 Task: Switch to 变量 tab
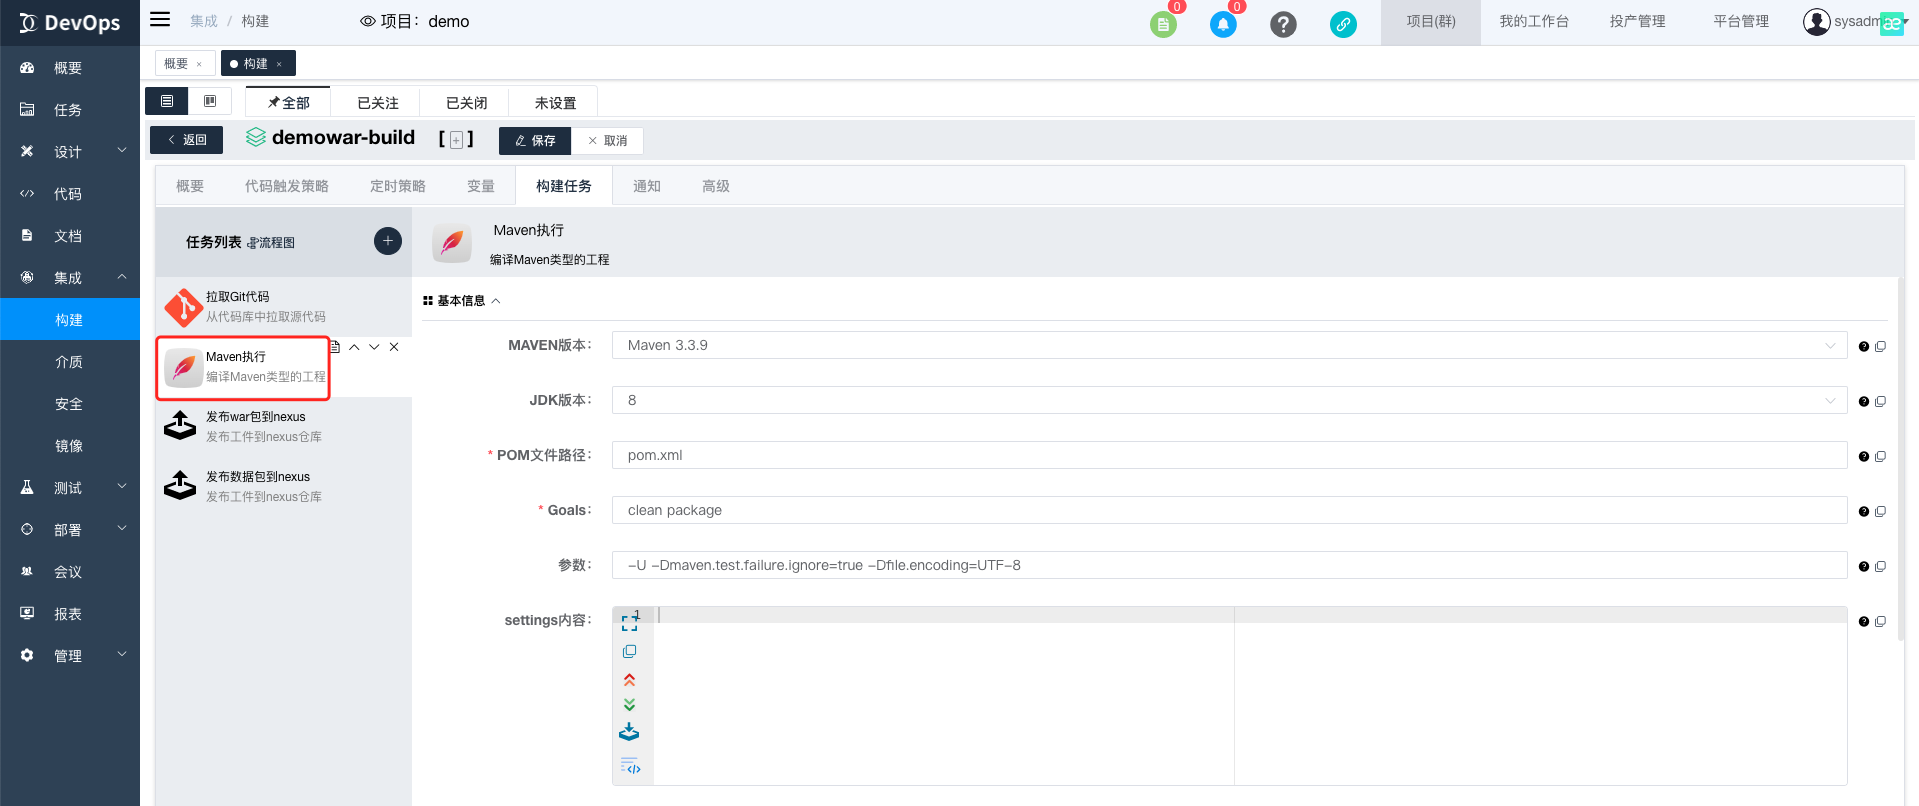point(481,186)
